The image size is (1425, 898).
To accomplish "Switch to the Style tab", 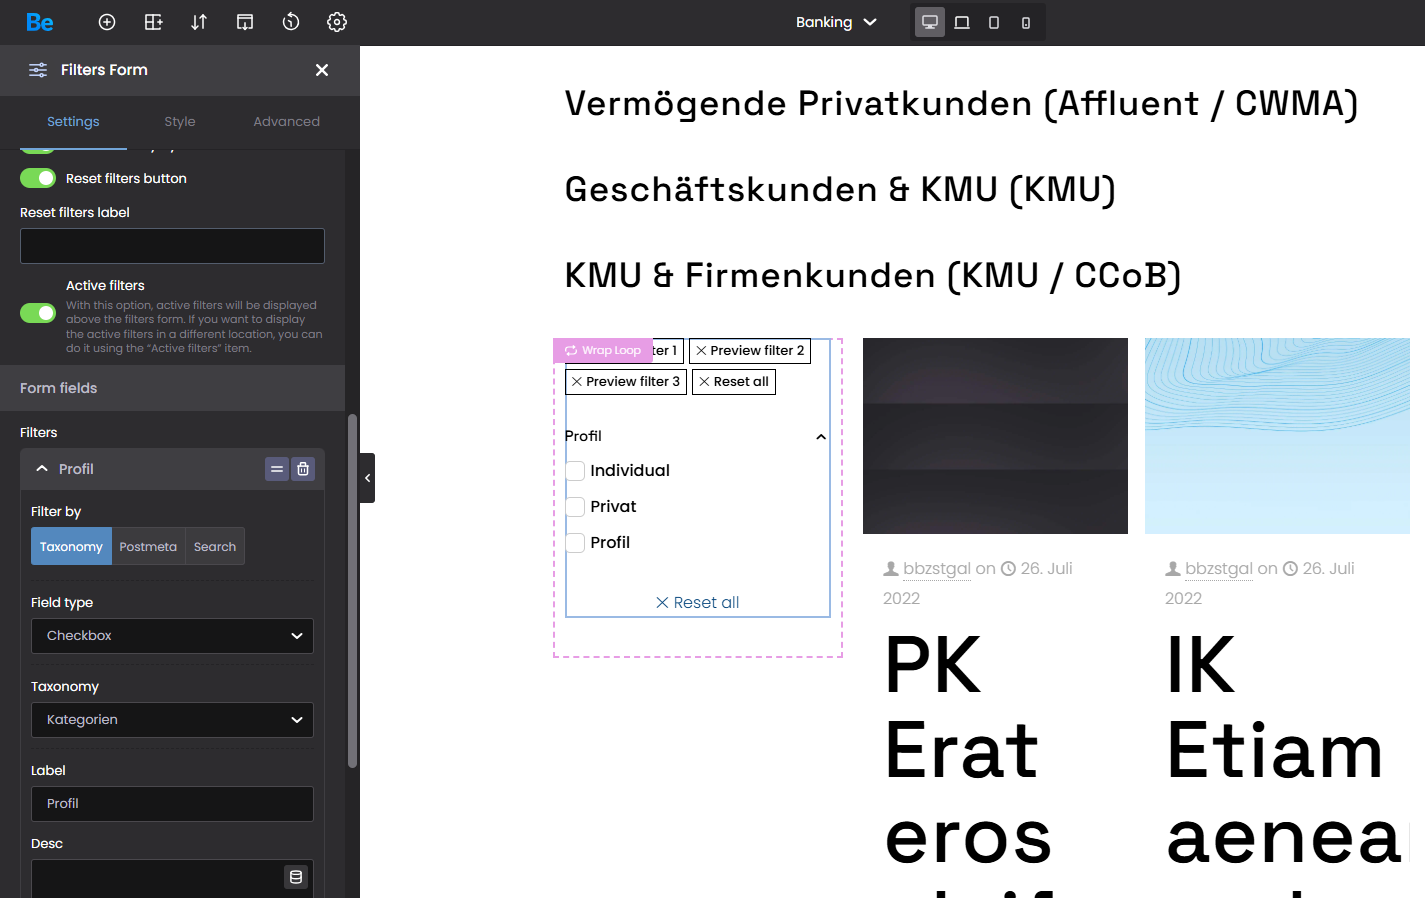I will (x=180, y=121).
